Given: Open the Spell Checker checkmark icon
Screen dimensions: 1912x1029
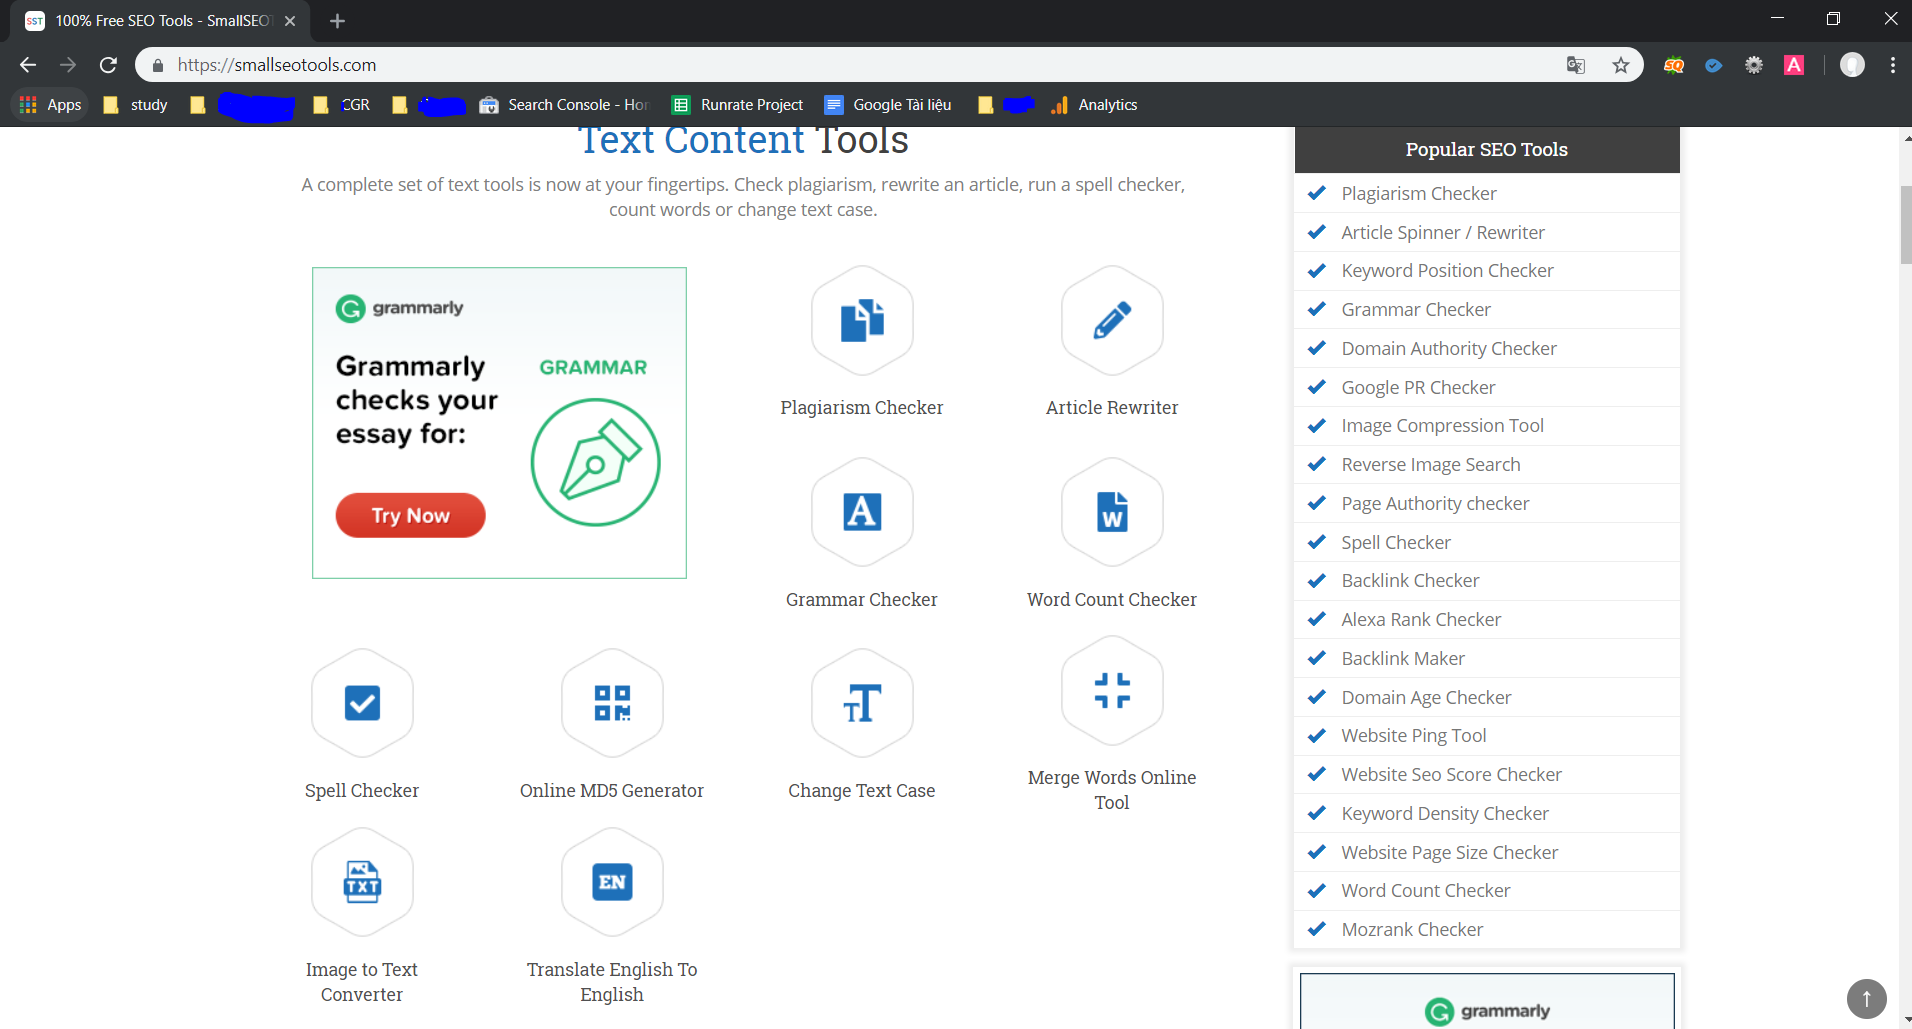Looking at the screenshot, I should [362, 703].
